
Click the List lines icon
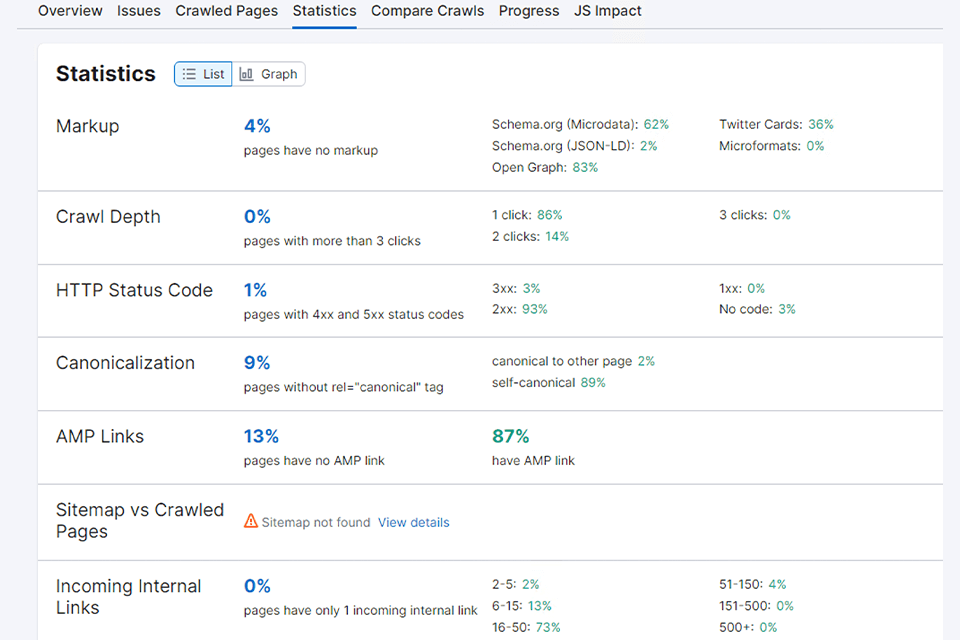pos(189,74)
